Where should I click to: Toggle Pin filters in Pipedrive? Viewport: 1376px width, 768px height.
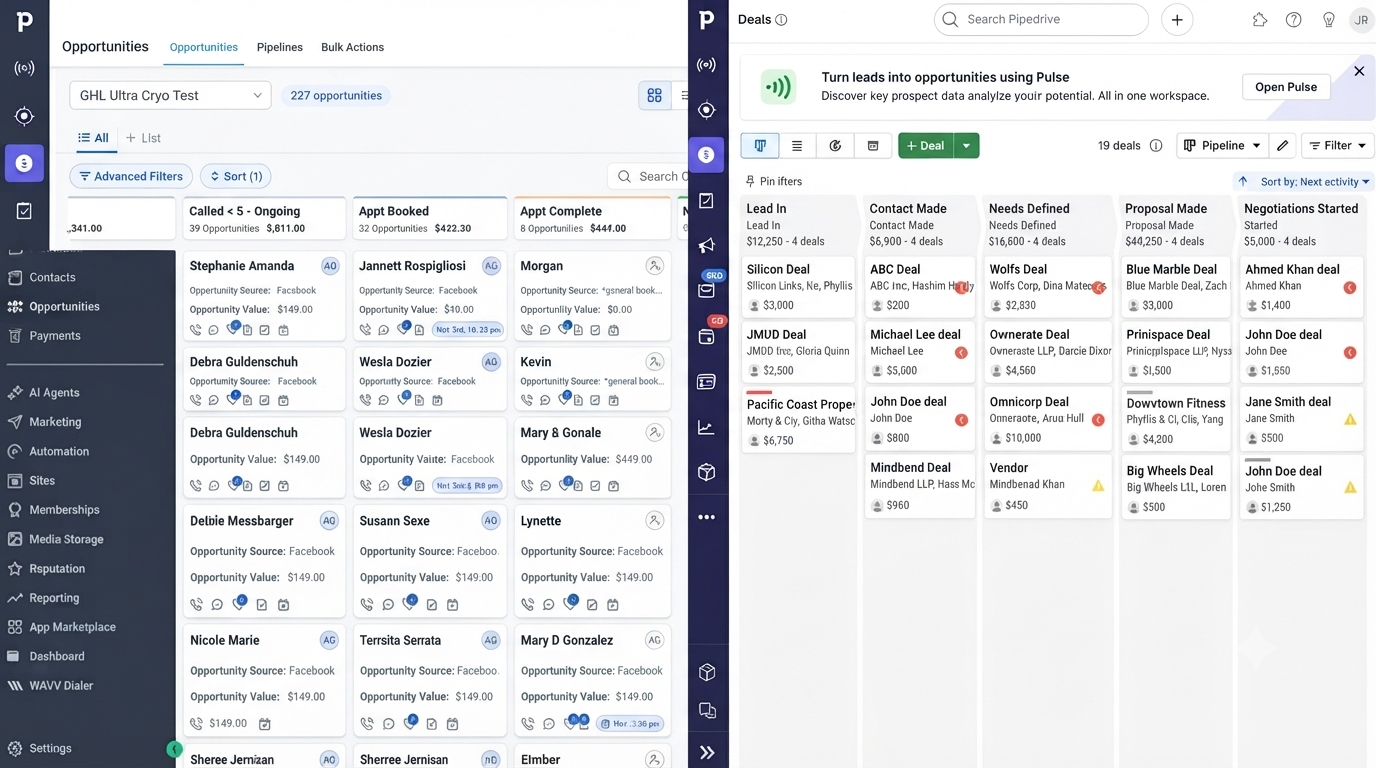(x=775, y=182)
